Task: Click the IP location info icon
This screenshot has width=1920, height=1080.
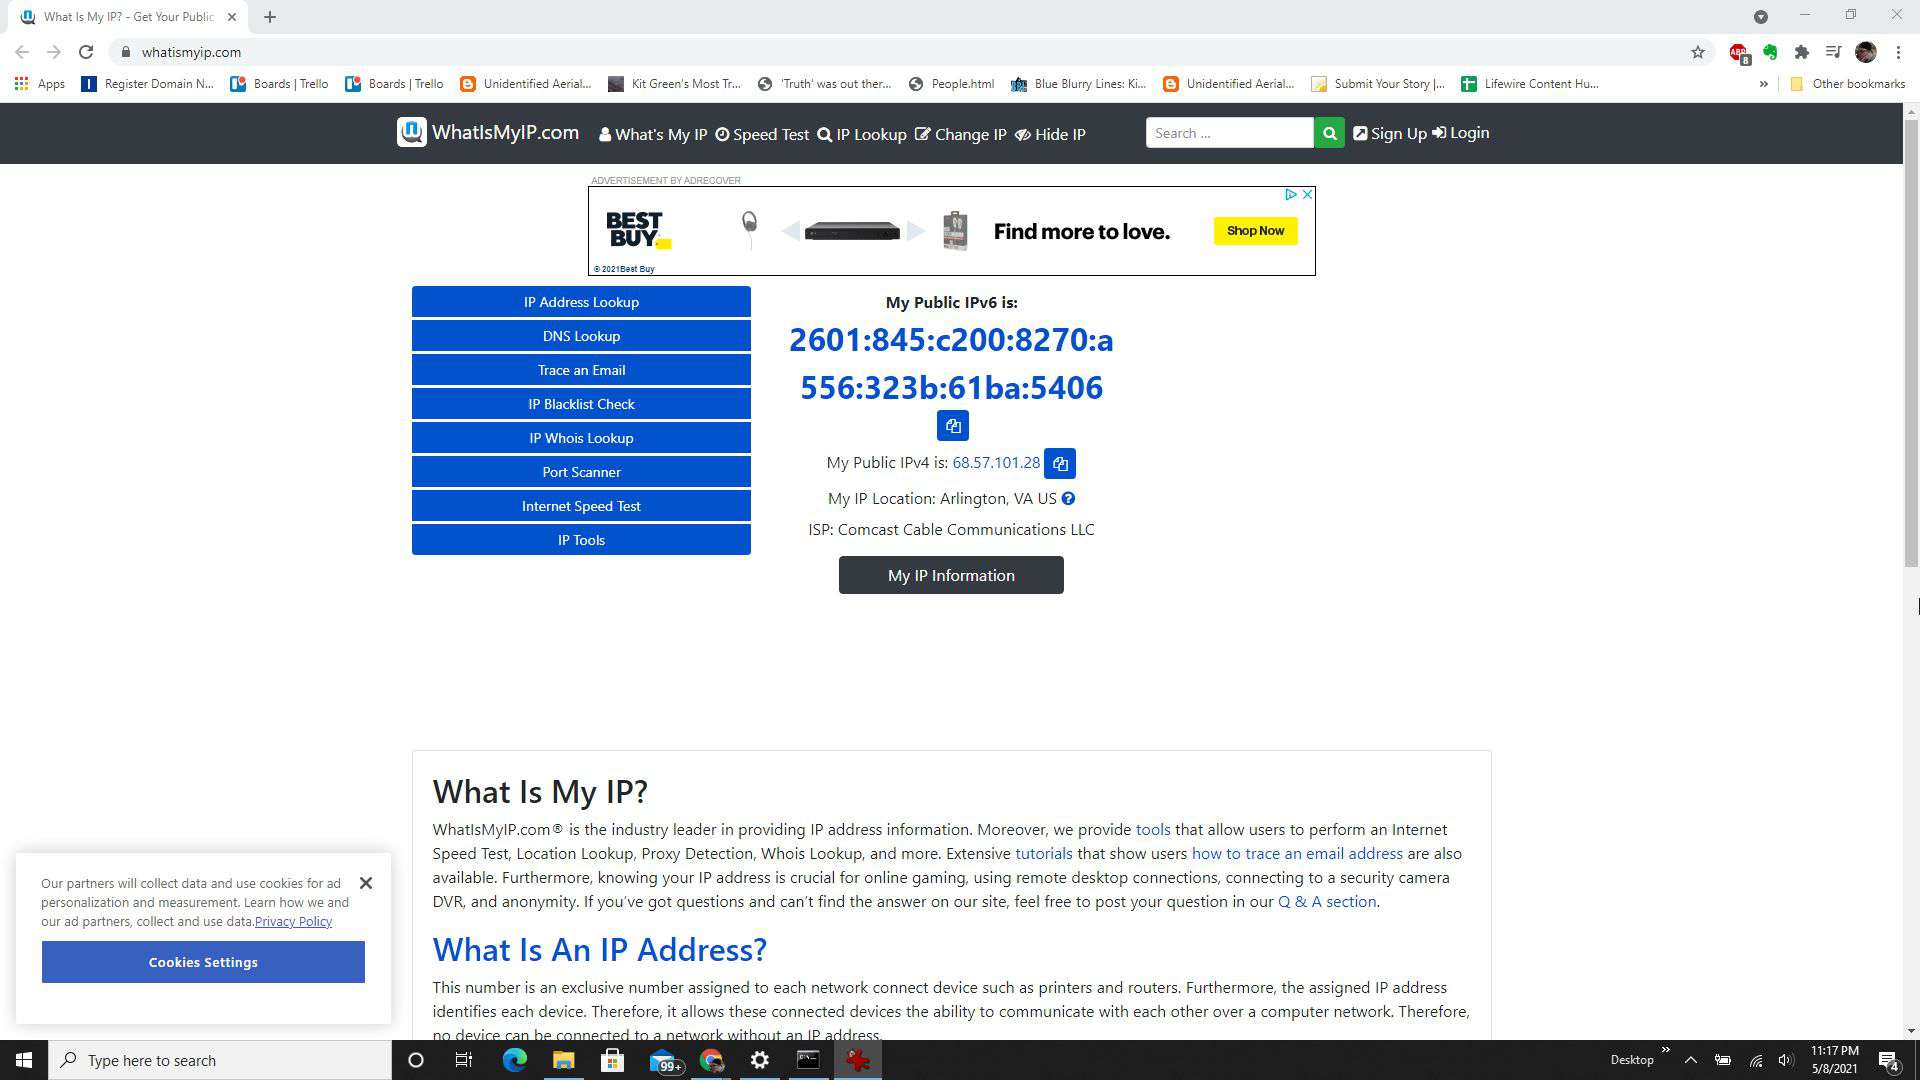Action: pos(1067,497)
